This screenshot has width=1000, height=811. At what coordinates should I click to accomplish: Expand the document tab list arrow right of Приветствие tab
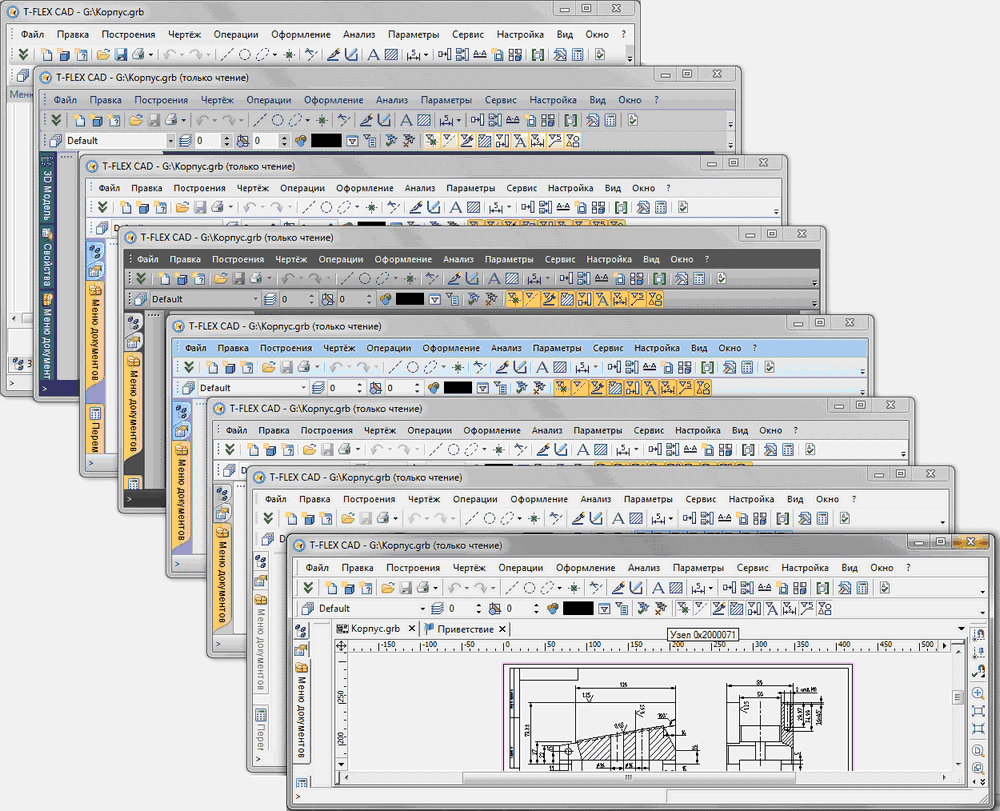coord(961,629)
